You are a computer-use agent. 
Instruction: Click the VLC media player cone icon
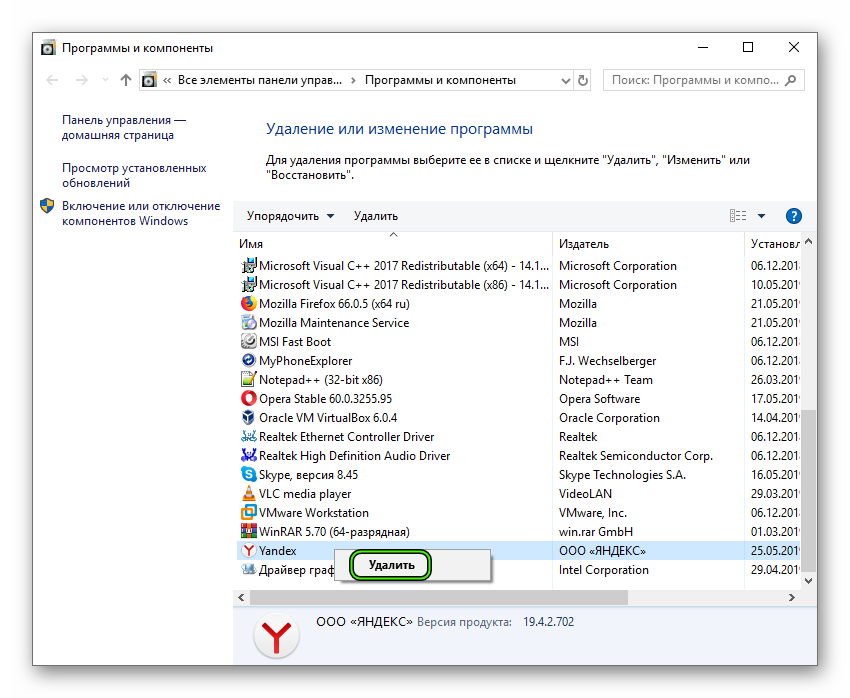click(x=248, y=493)
